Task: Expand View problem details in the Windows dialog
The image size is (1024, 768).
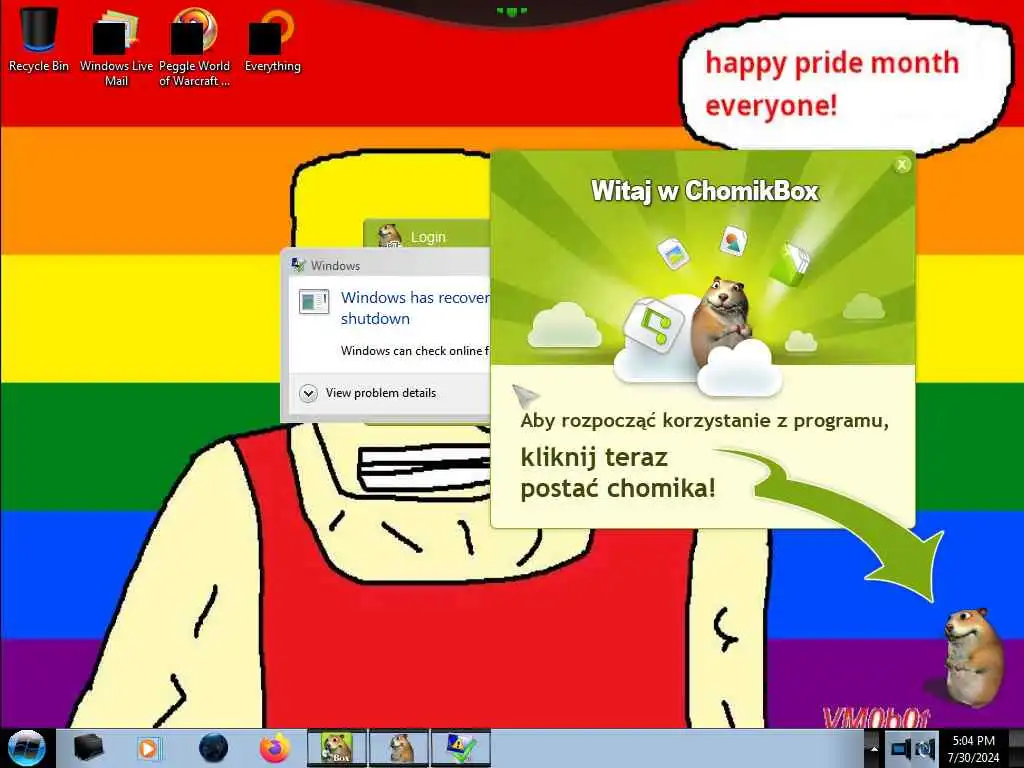Action: (x=368, y=393)
